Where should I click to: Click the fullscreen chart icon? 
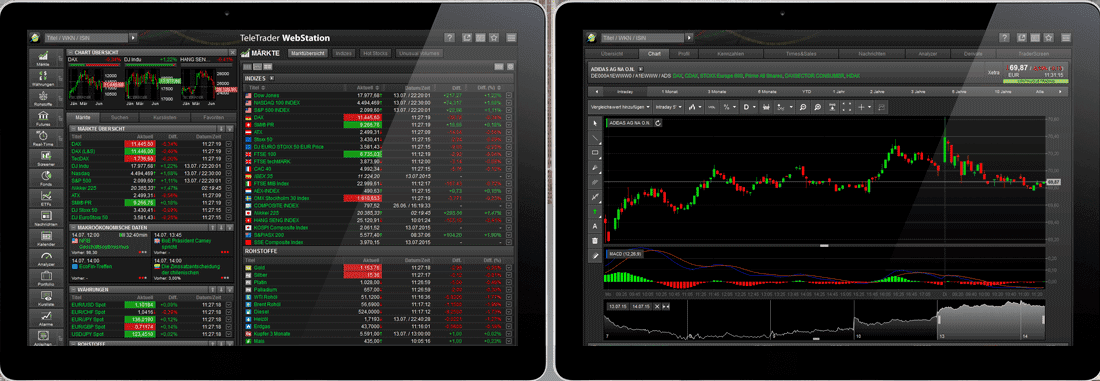[x=847, y=107]
